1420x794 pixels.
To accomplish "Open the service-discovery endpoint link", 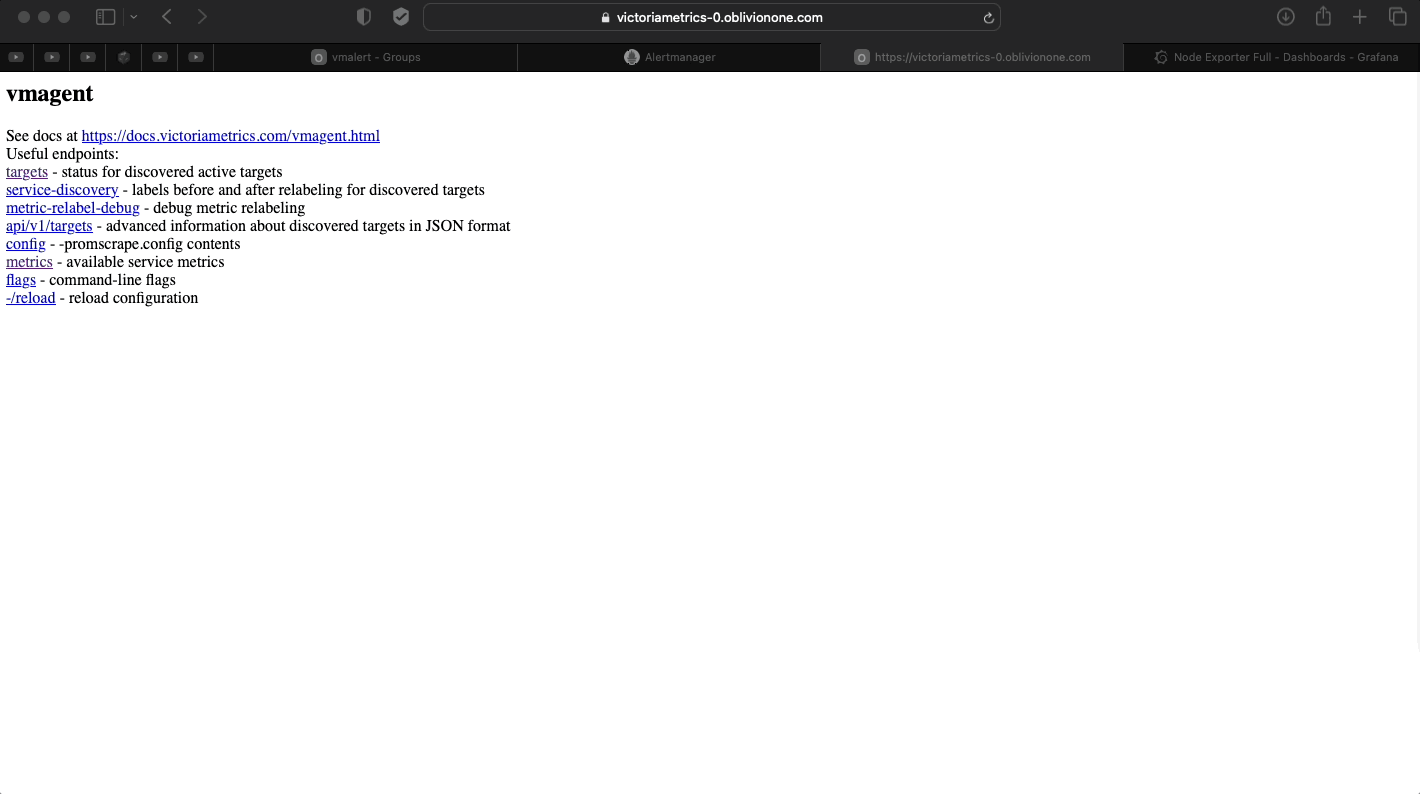I will (x=62, y=190).
